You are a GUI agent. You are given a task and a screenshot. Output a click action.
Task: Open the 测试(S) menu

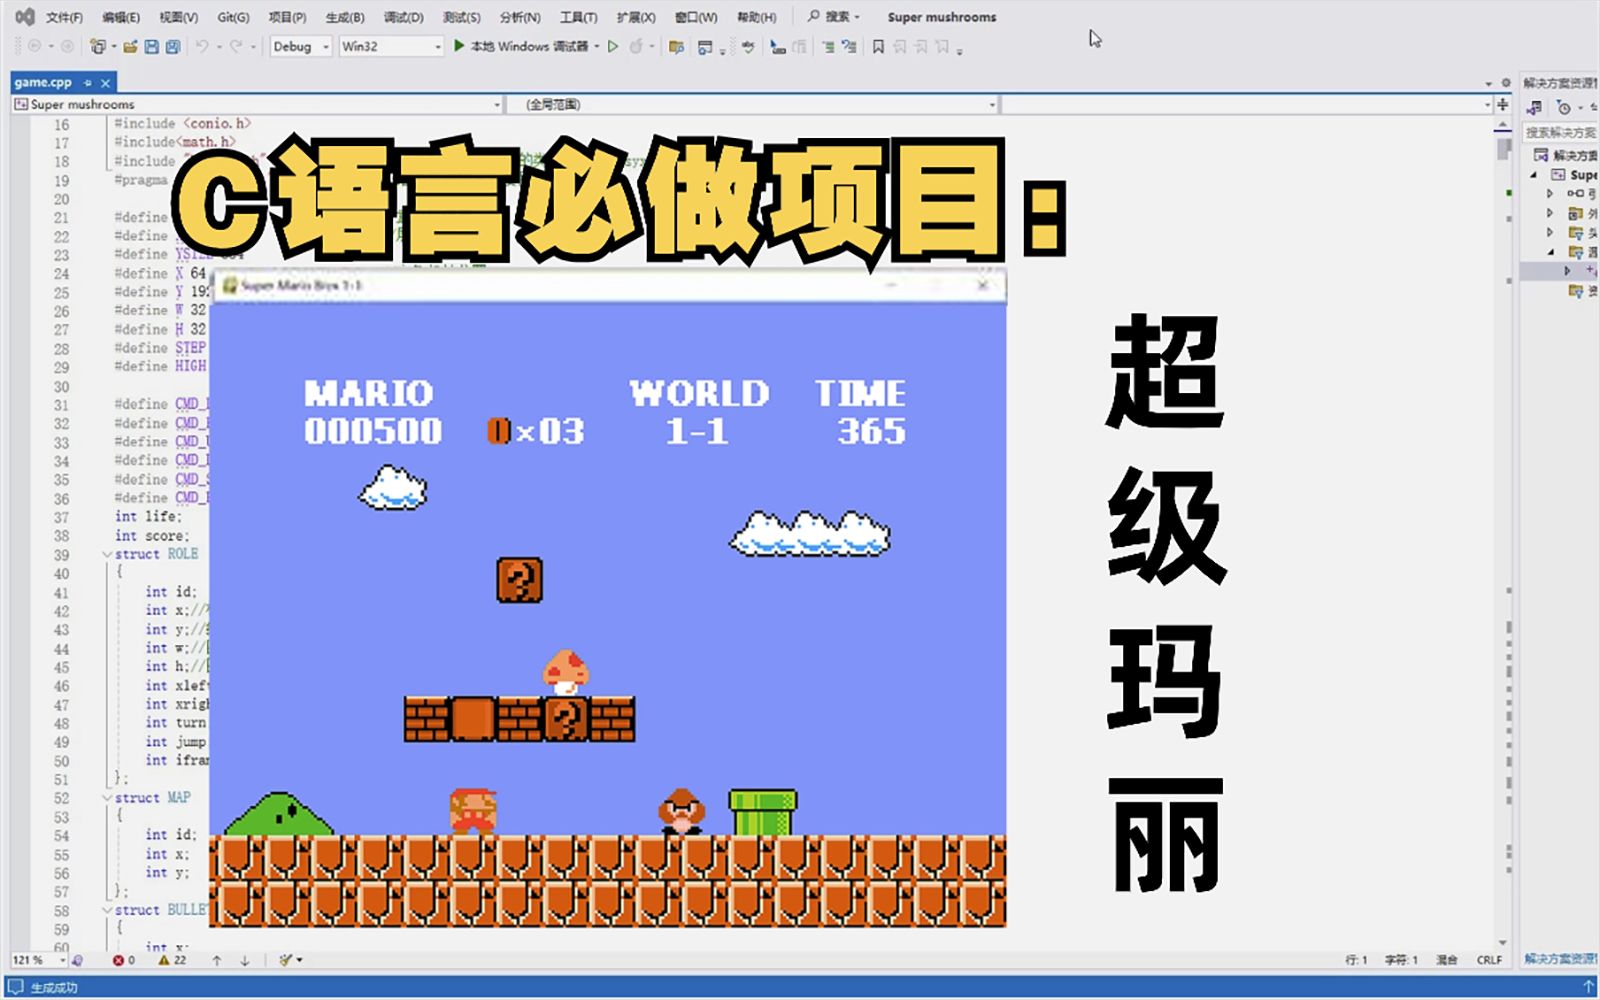(461, 17)
